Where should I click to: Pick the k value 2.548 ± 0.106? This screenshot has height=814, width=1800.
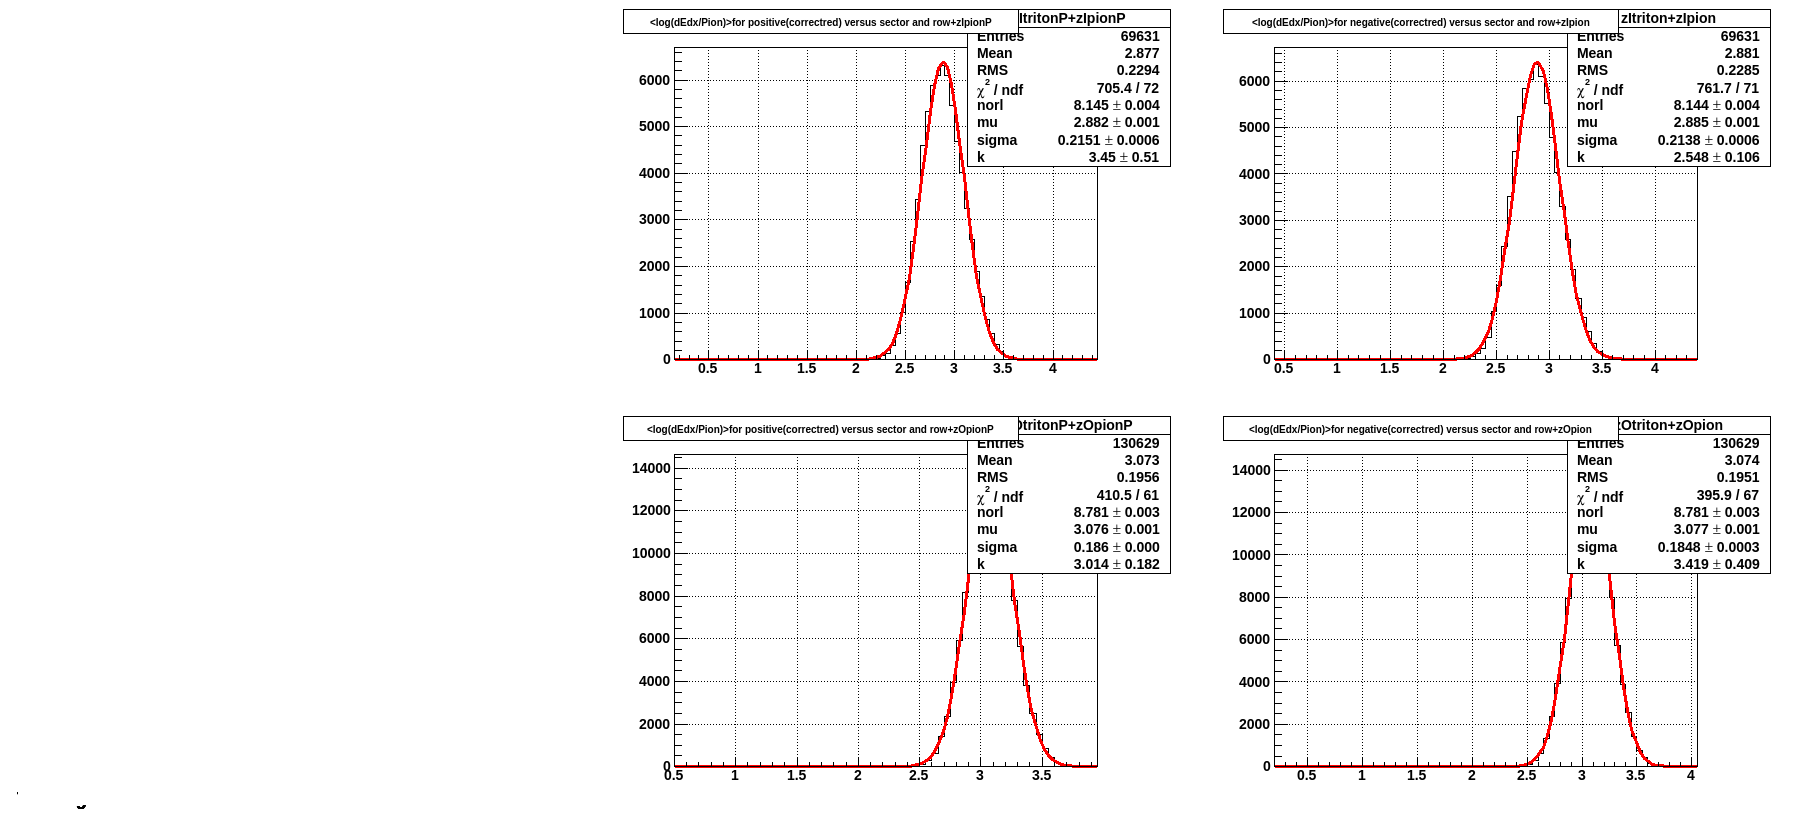point(1717,157)
